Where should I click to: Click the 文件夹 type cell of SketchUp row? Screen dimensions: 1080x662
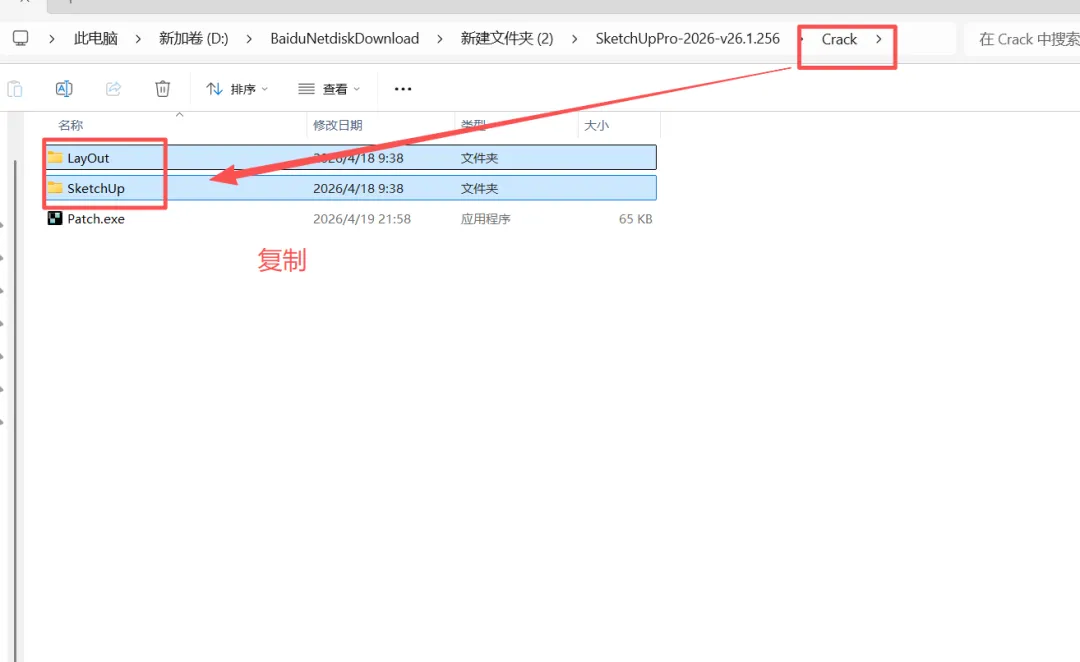[x=479, y=188]
